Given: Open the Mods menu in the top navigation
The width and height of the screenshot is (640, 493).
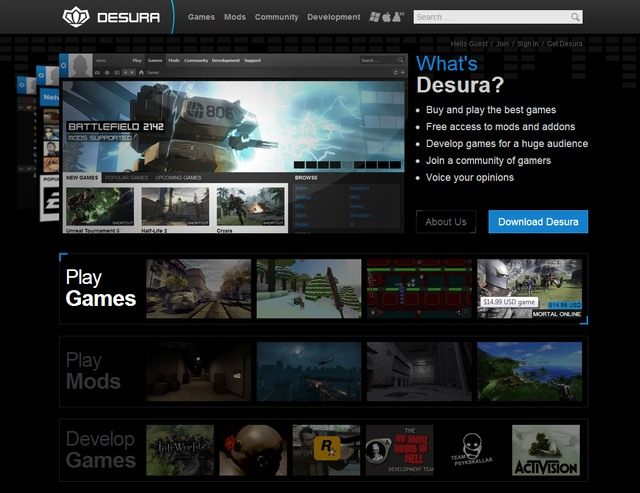Looking at the screenshot, I should (x=234, y=17).
